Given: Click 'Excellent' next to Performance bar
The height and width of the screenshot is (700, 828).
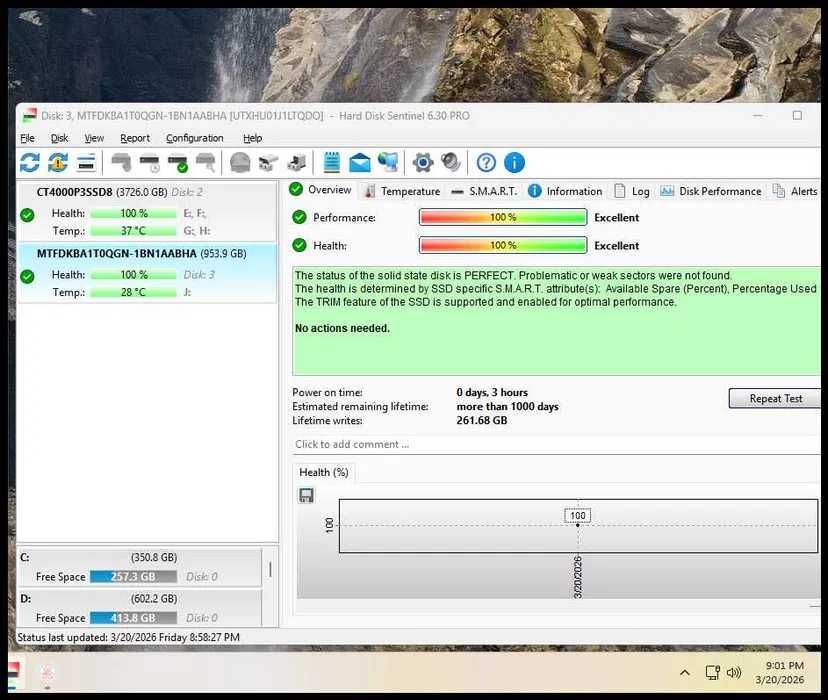Looking at the screenshot, I should coord(616,217).
